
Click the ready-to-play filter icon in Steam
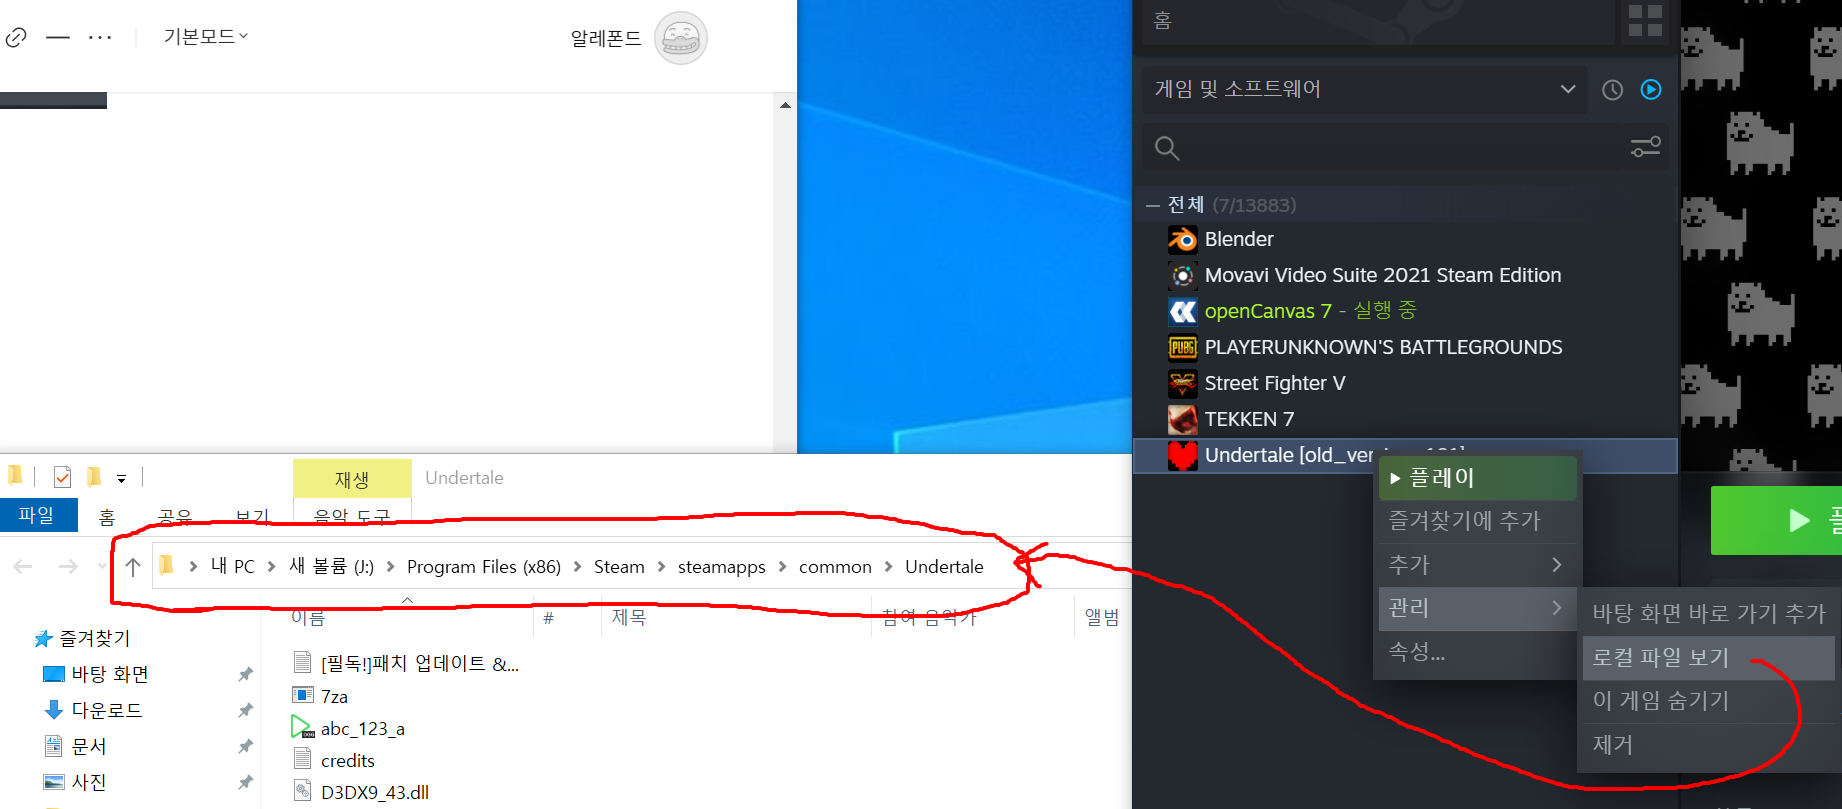[x=1651, y=90]
